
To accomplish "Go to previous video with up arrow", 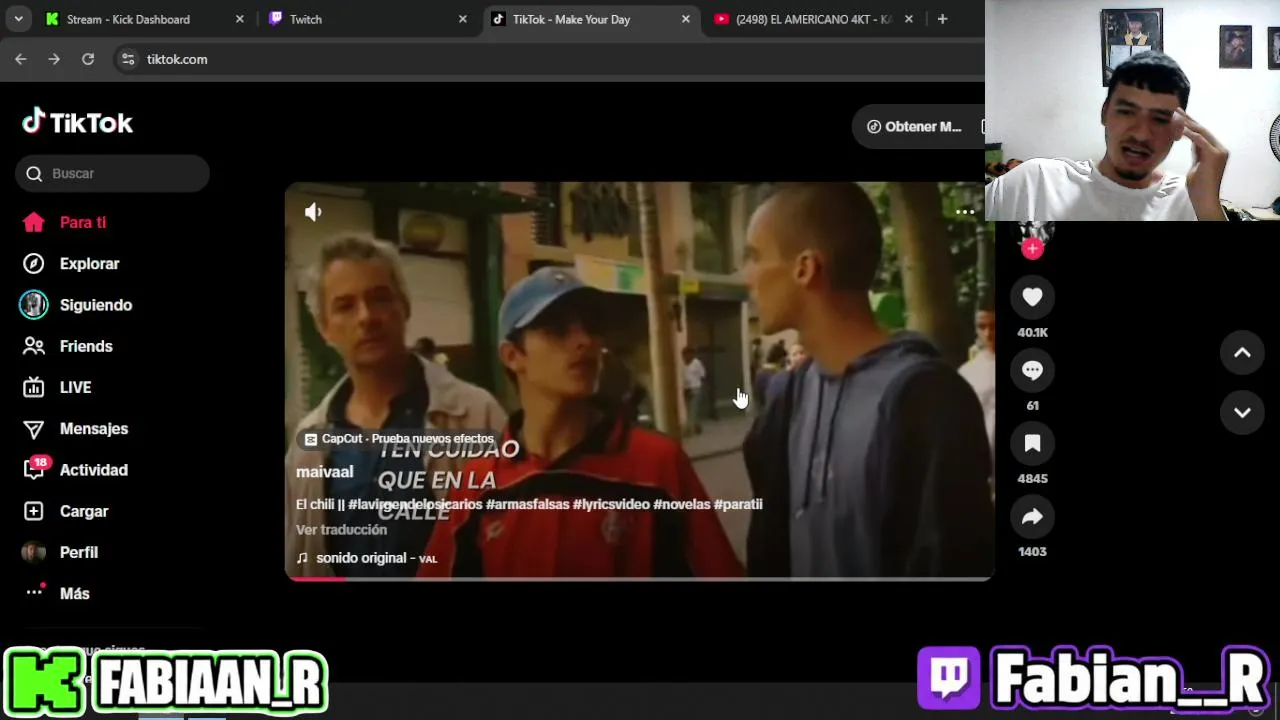I will 1242,352.
